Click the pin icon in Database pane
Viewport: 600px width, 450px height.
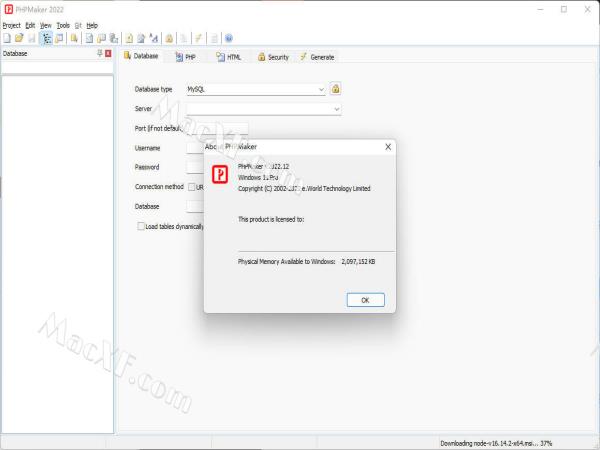[99, 53]
